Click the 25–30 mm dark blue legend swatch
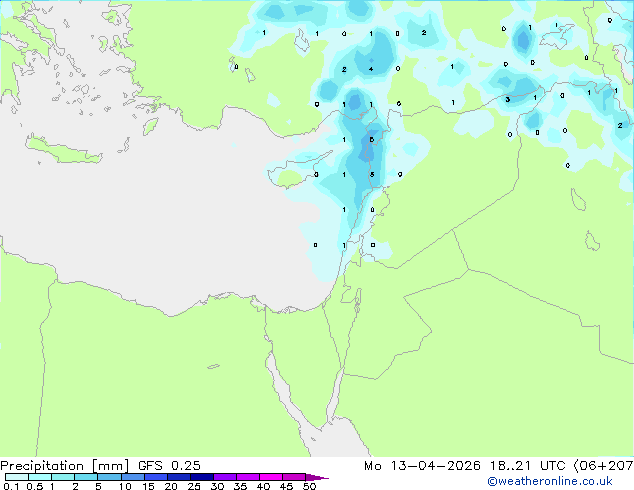 pos(201,477)
